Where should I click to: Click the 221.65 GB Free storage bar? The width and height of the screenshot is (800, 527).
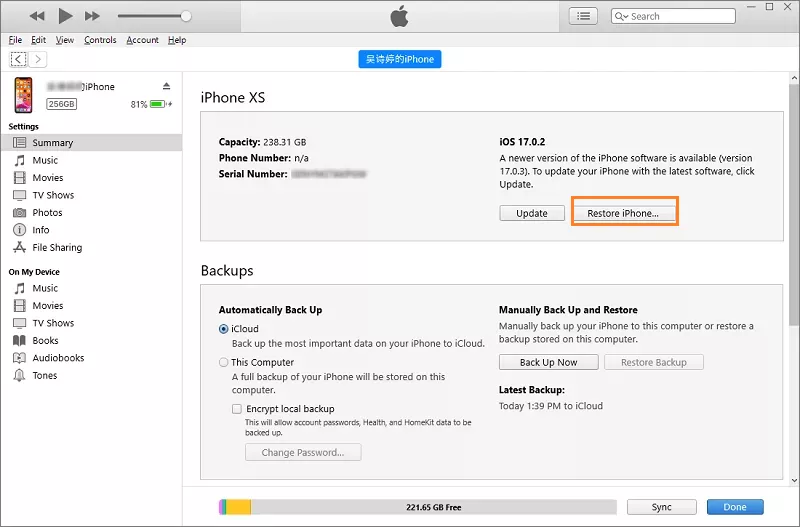[418, 507]
